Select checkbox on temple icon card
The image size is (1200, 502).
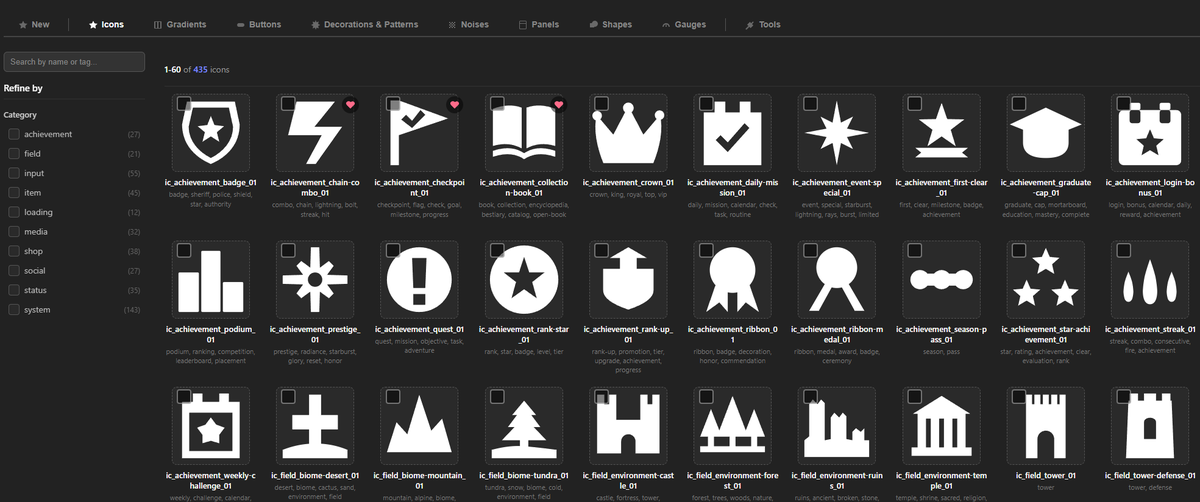pyautogui.click(x=915, y=396)
